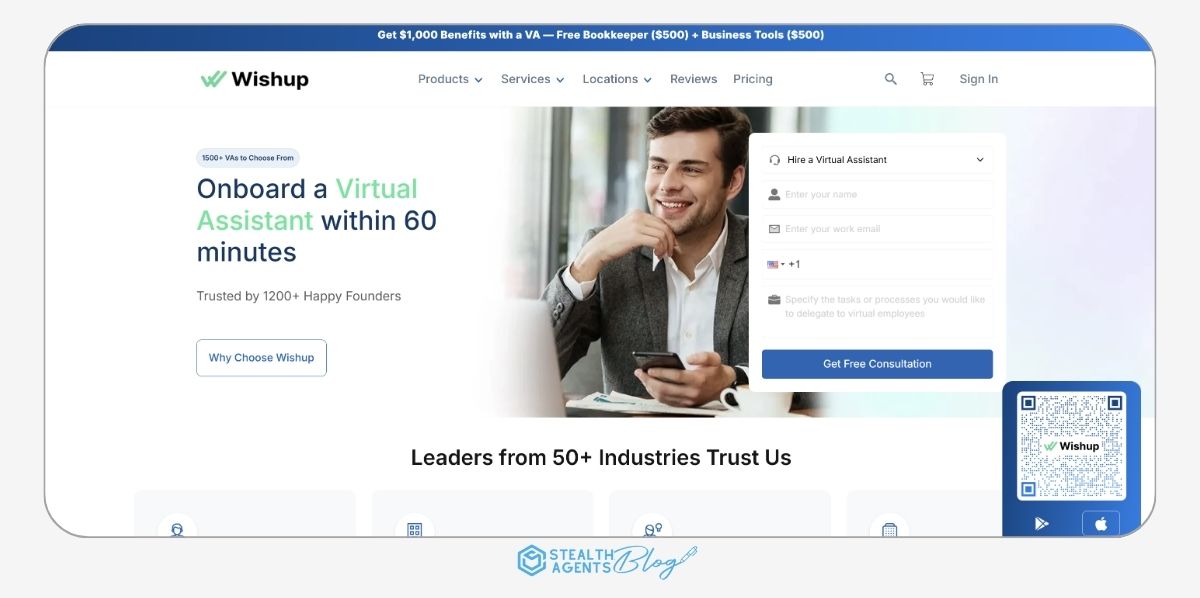Expand the Locations menu
Image resolution: width=1200 pixels, height=598 pixels.
click(x=617, y=79)
